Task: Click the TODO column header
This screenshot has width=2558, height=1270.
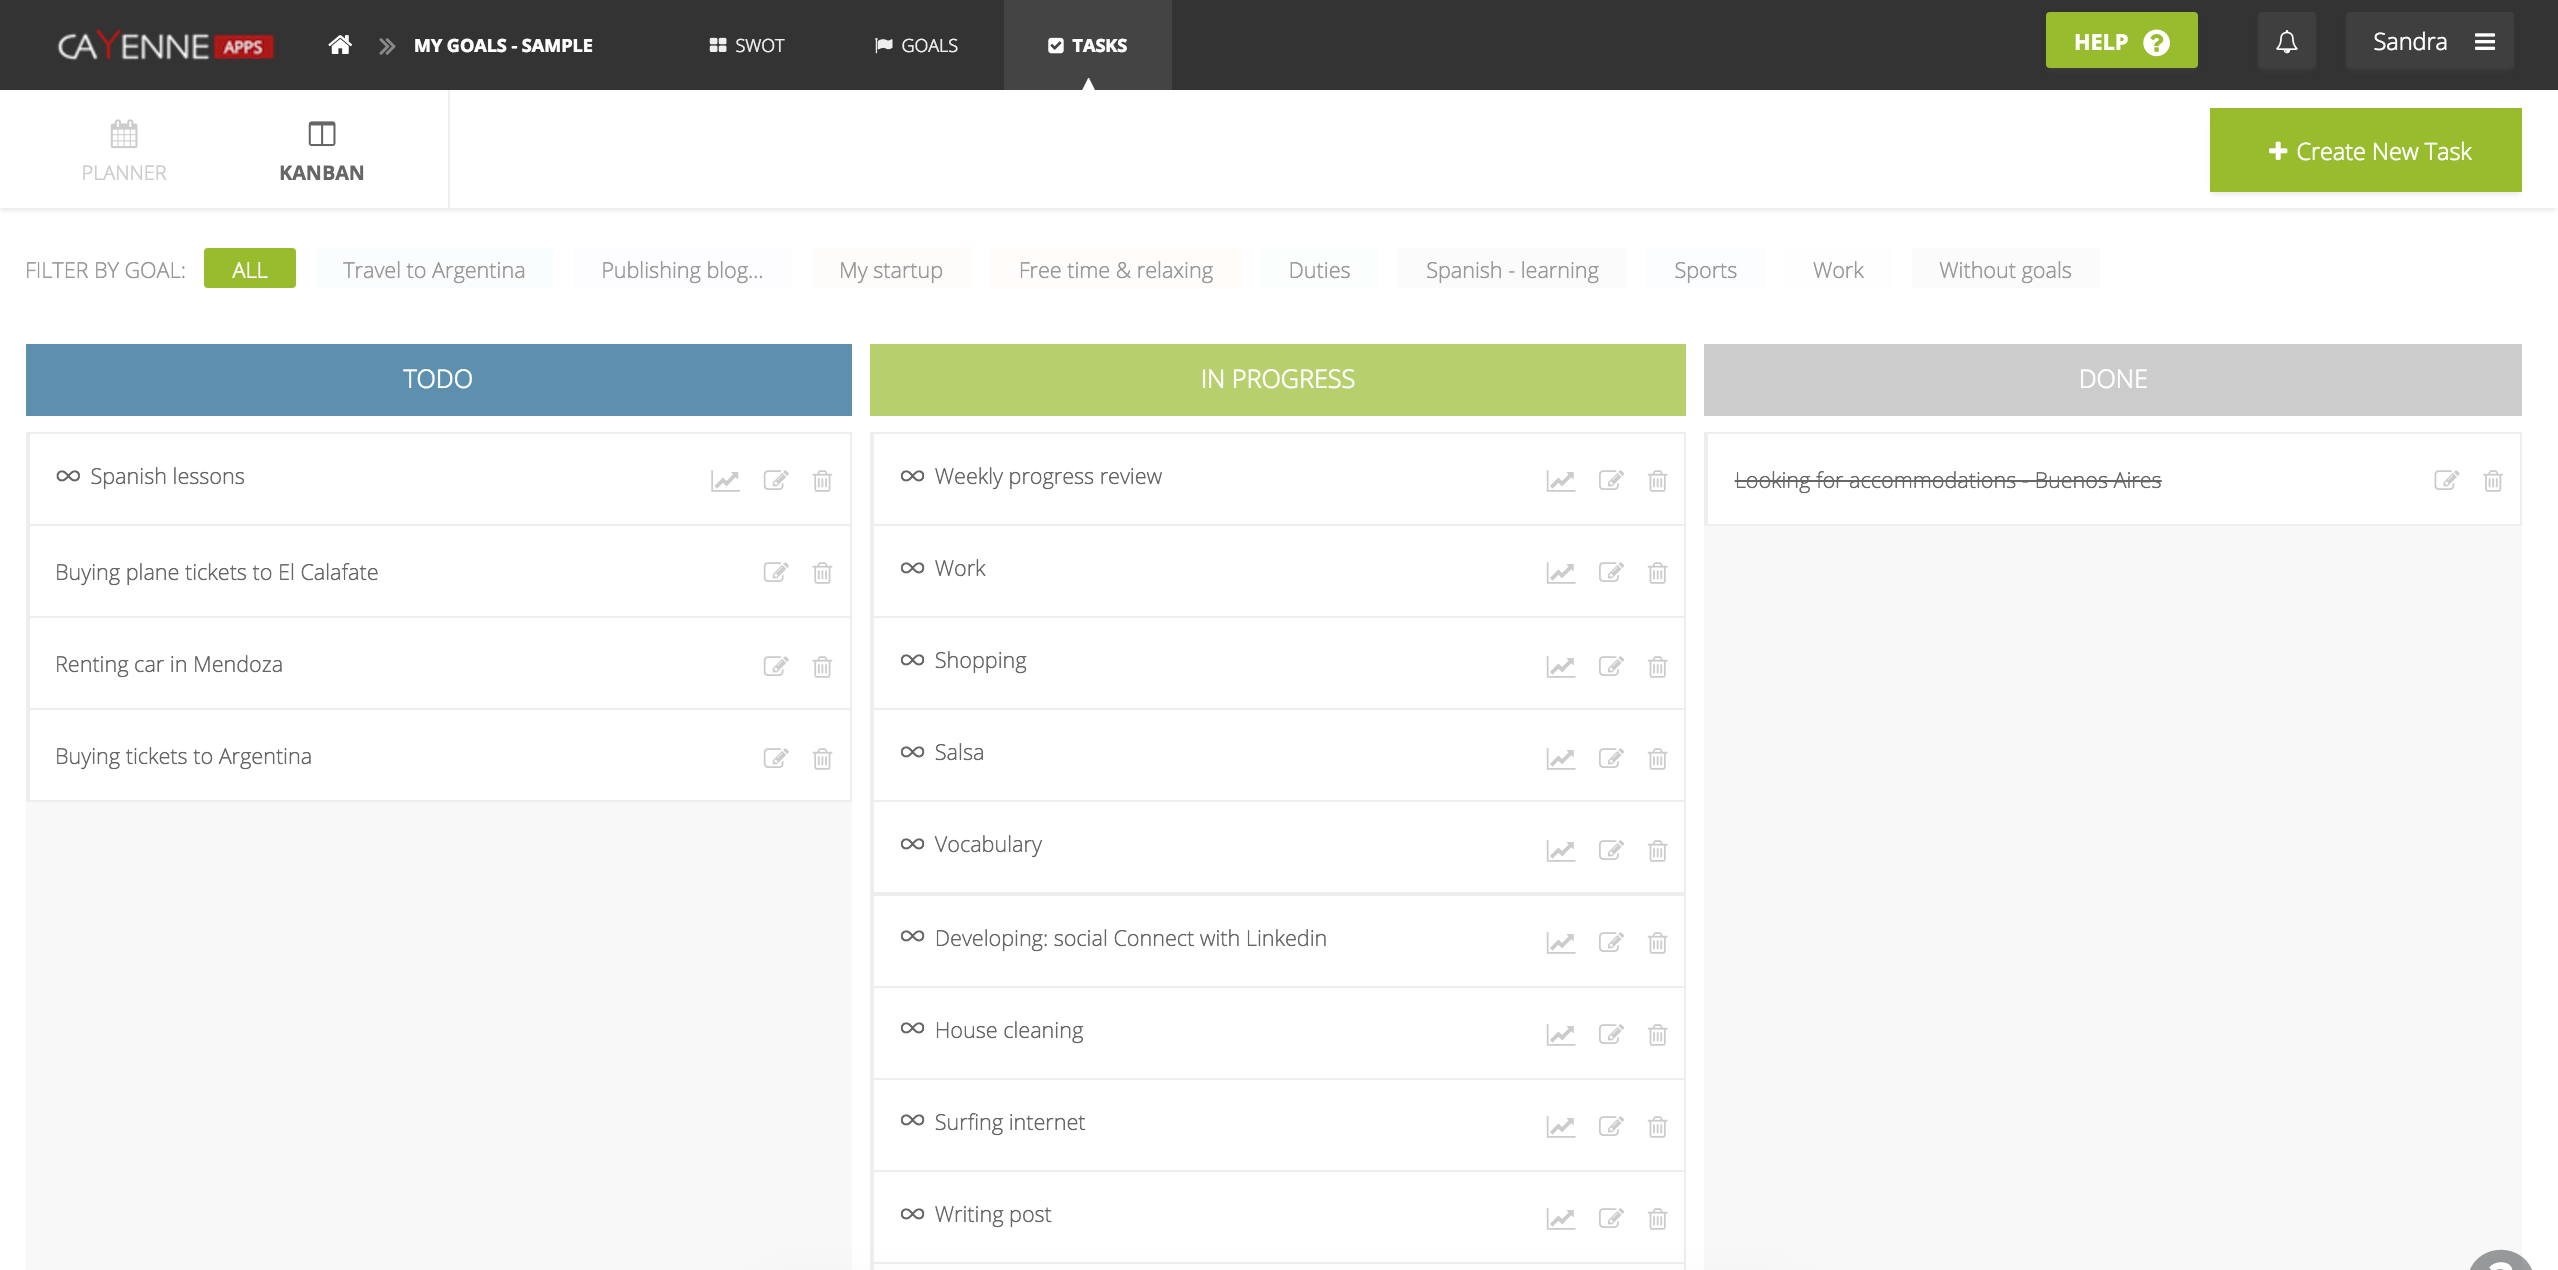Action: pos(438,379)
